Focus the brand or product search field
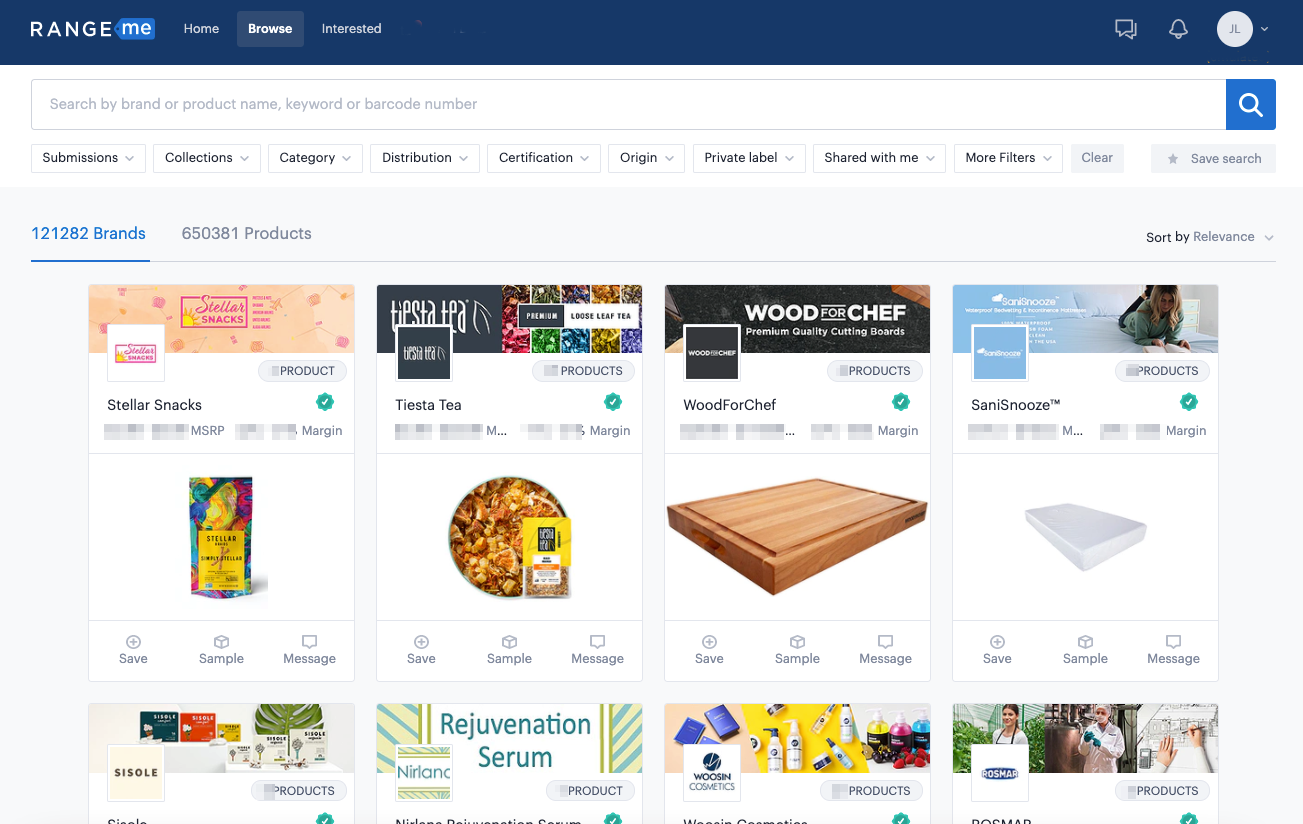Image resolution: width=1303 pixels, height=824 pixels. [x=628, y=104]
